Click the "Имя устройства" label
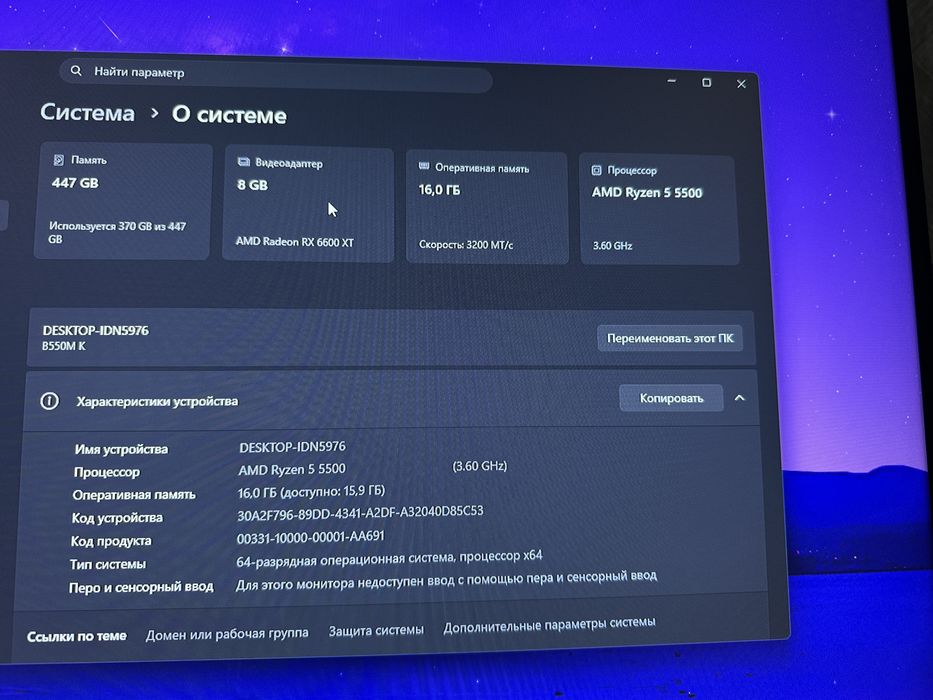 click(121, 449)
